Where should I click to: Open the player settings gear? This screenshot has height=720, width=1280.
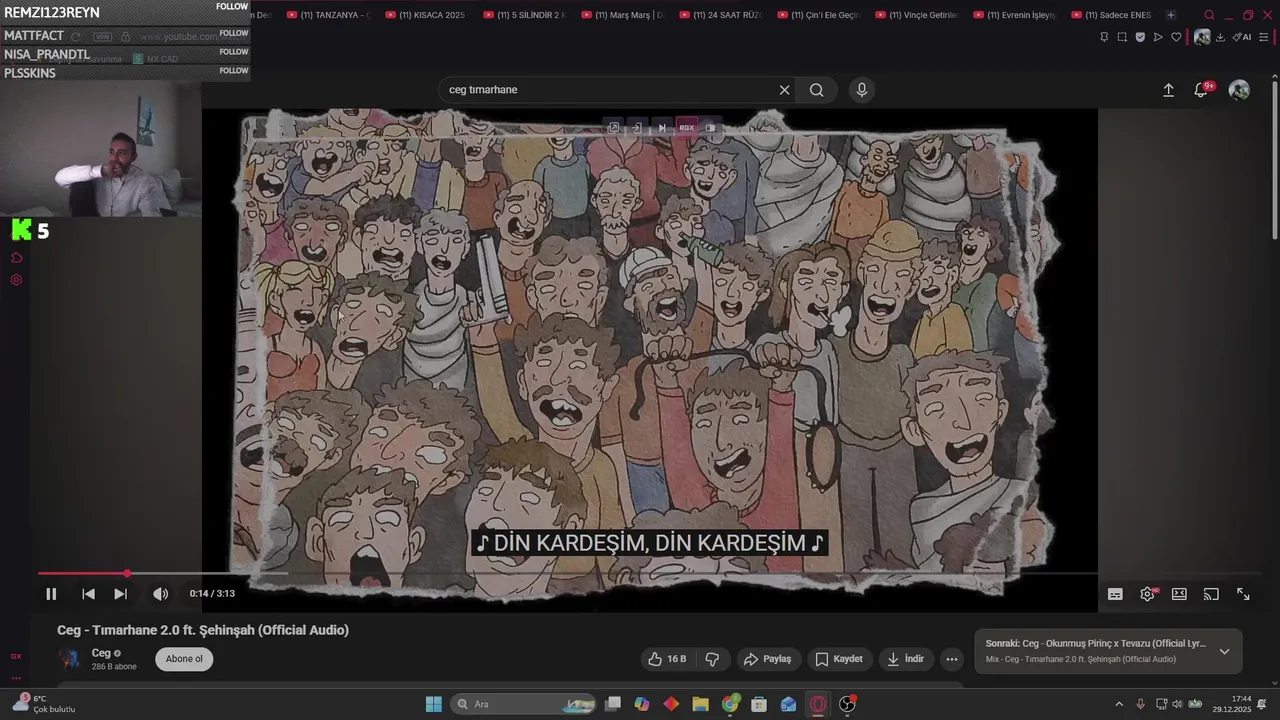pos(1147,594)
